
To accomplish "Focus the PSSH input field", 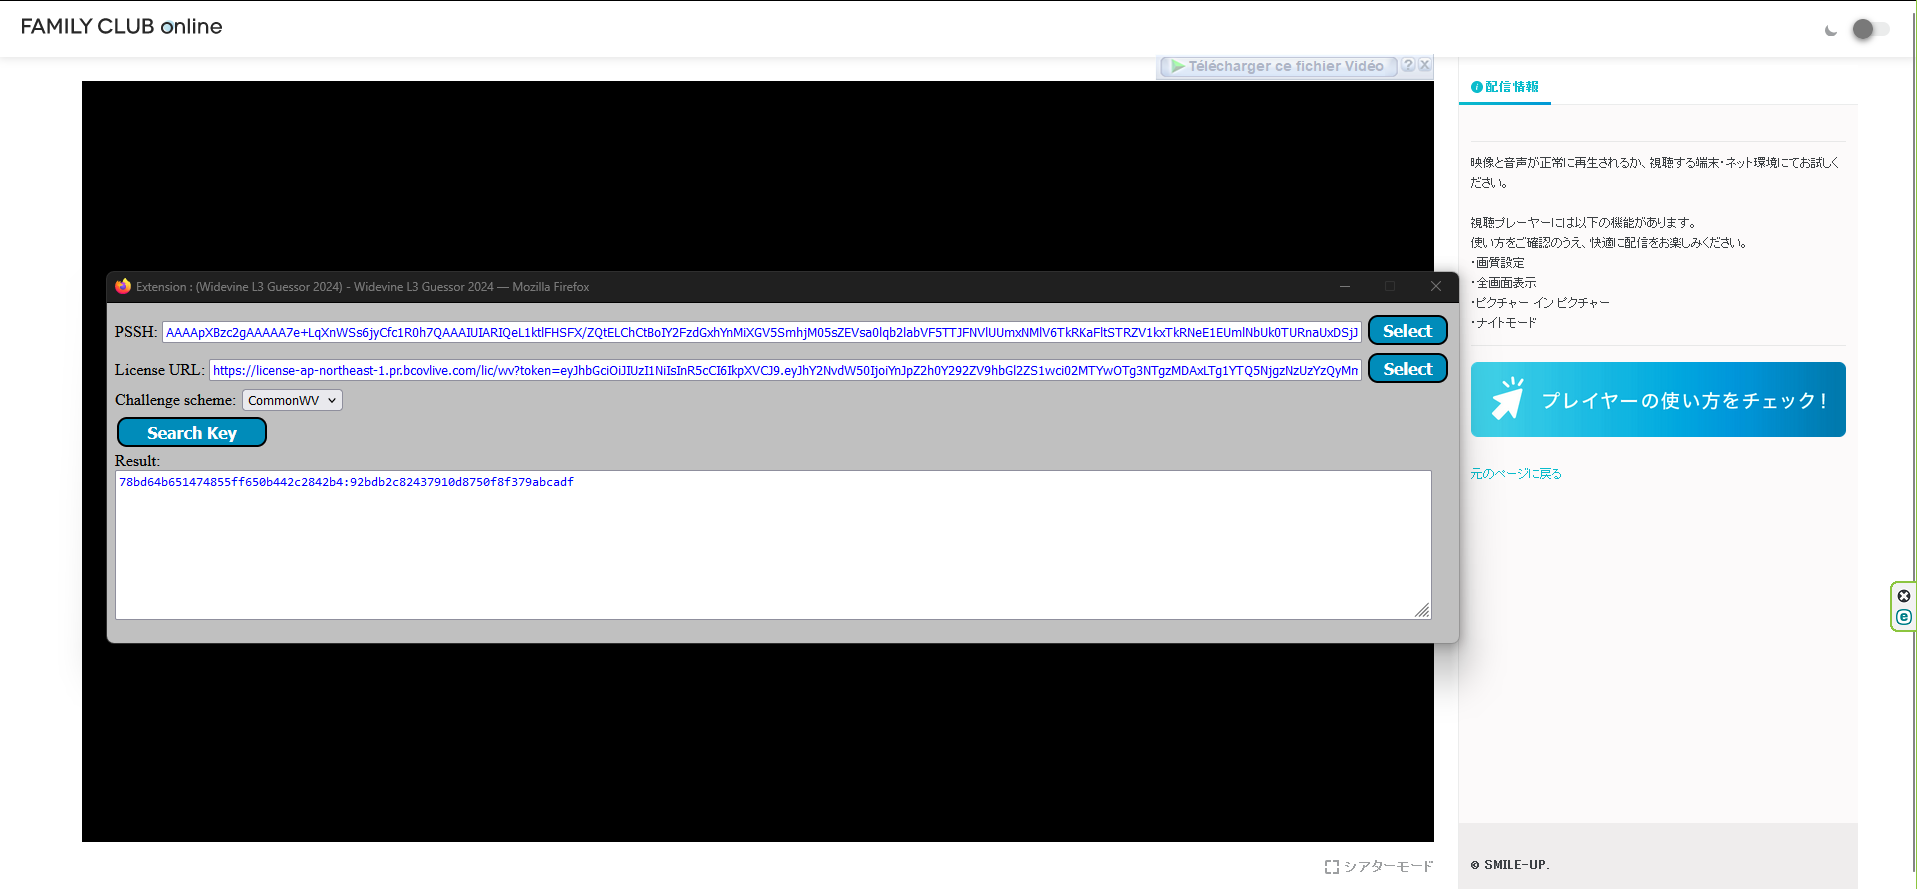I will pyautogui.click(x=762, y=332).
